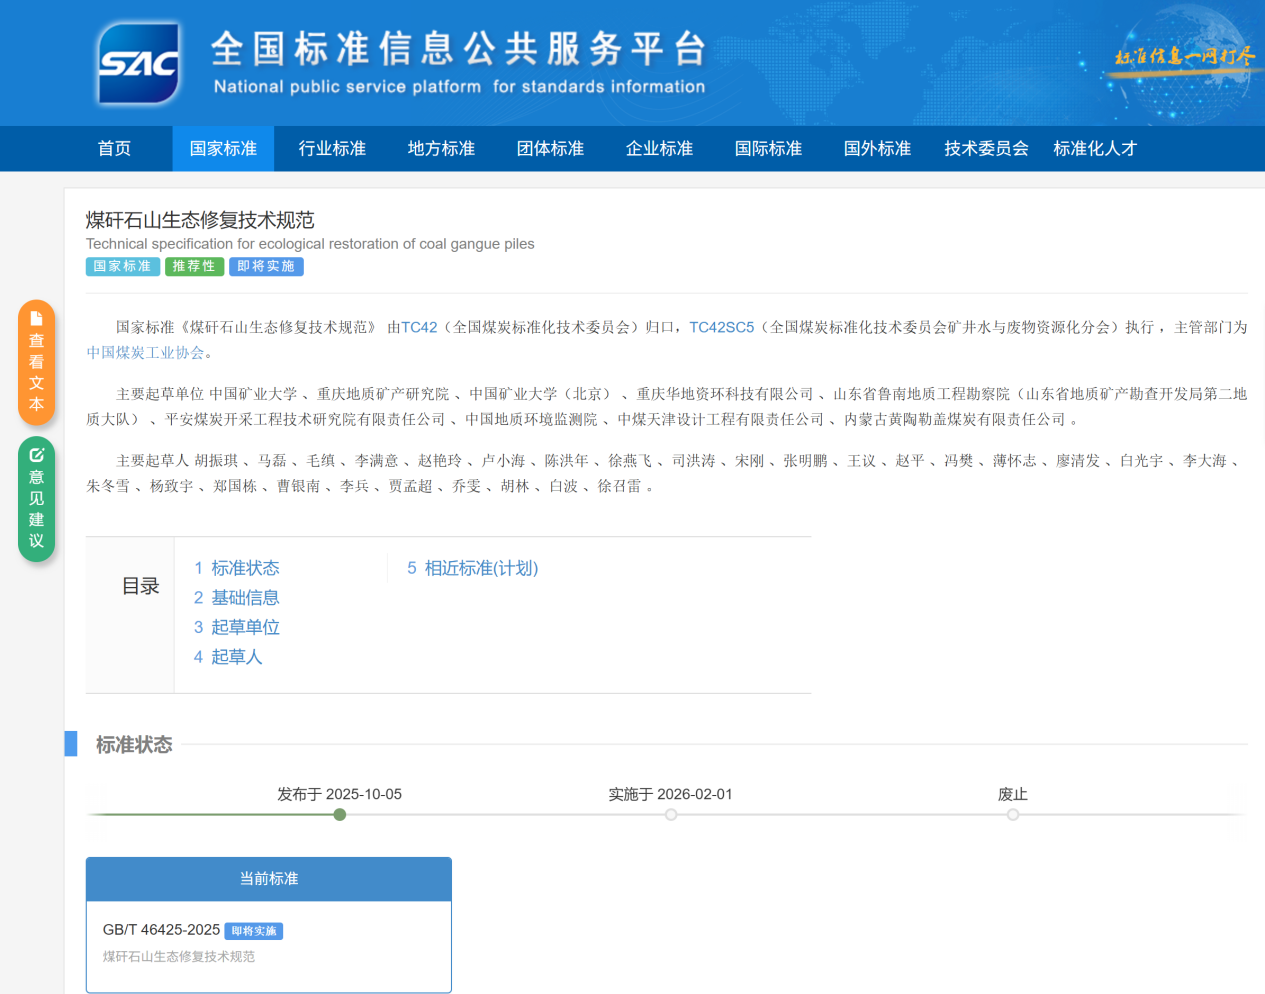
Task: Open the GB/T 46425-2025 standard entry
Action: click(x=161, y=930)
